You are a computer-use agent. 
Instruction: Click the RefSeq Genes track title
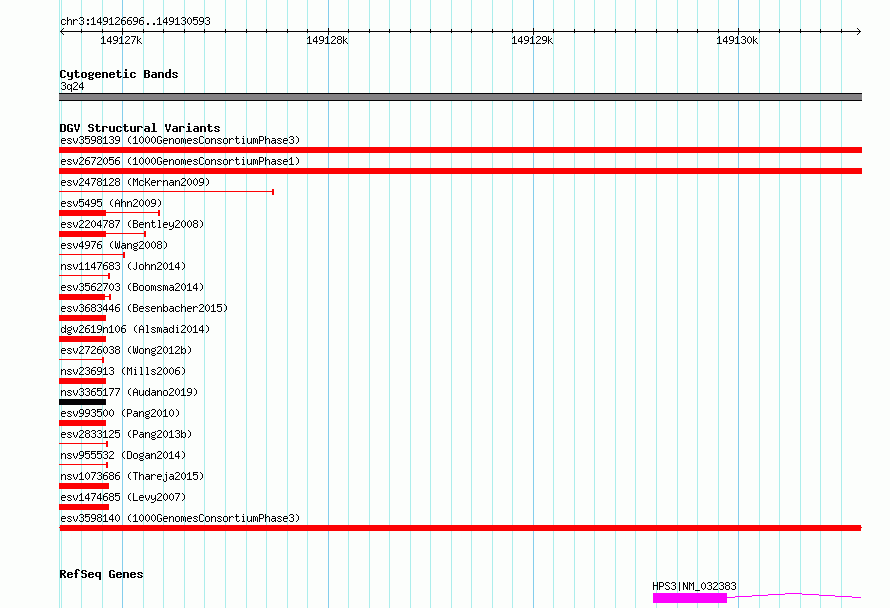101,574
